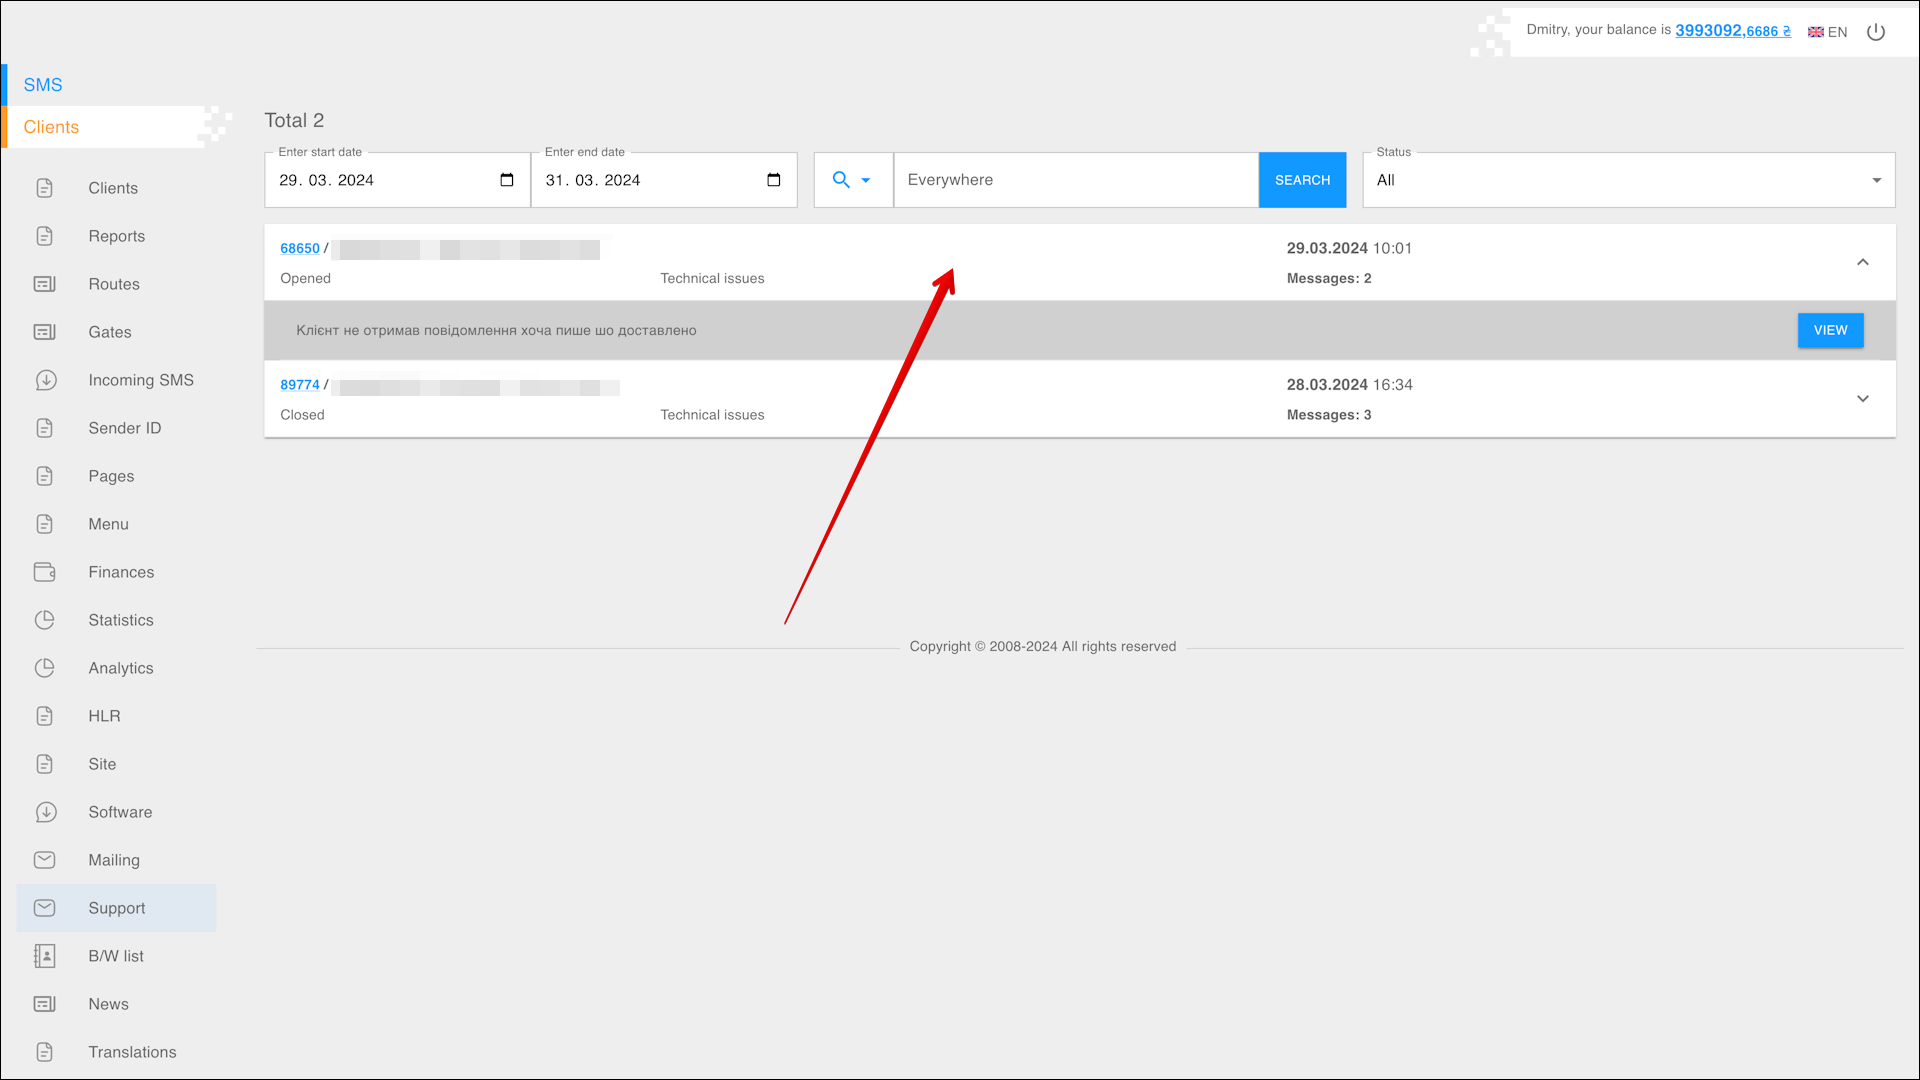
Task: Open the start date calendar picker icon
Action: tap(507, 180)
